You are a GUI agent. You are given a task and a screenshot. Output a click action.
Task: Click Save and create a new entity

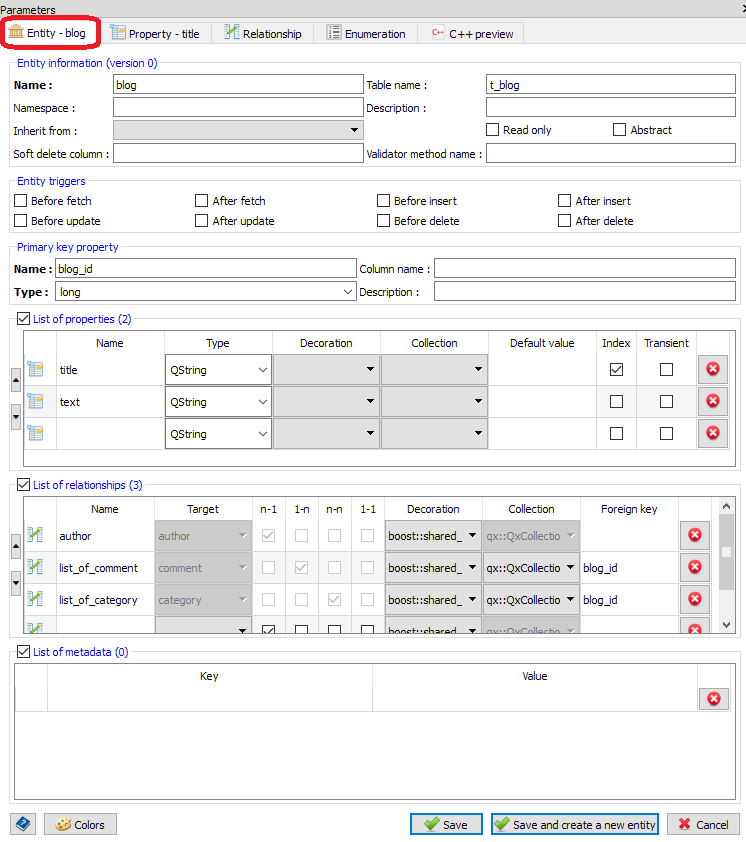click(574, 824)
